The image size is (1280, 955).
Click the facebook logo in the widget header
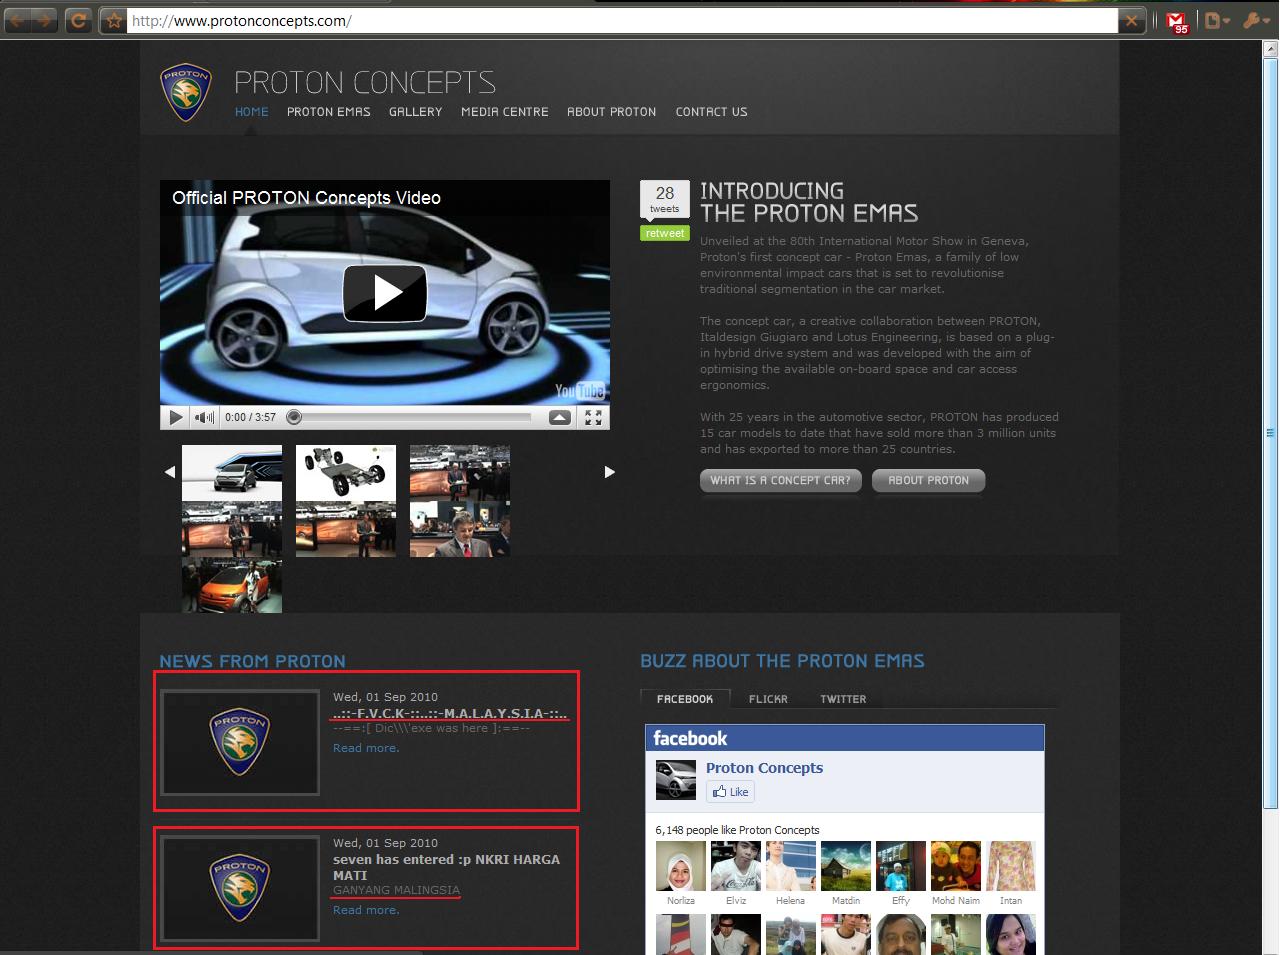pos(690,738)
